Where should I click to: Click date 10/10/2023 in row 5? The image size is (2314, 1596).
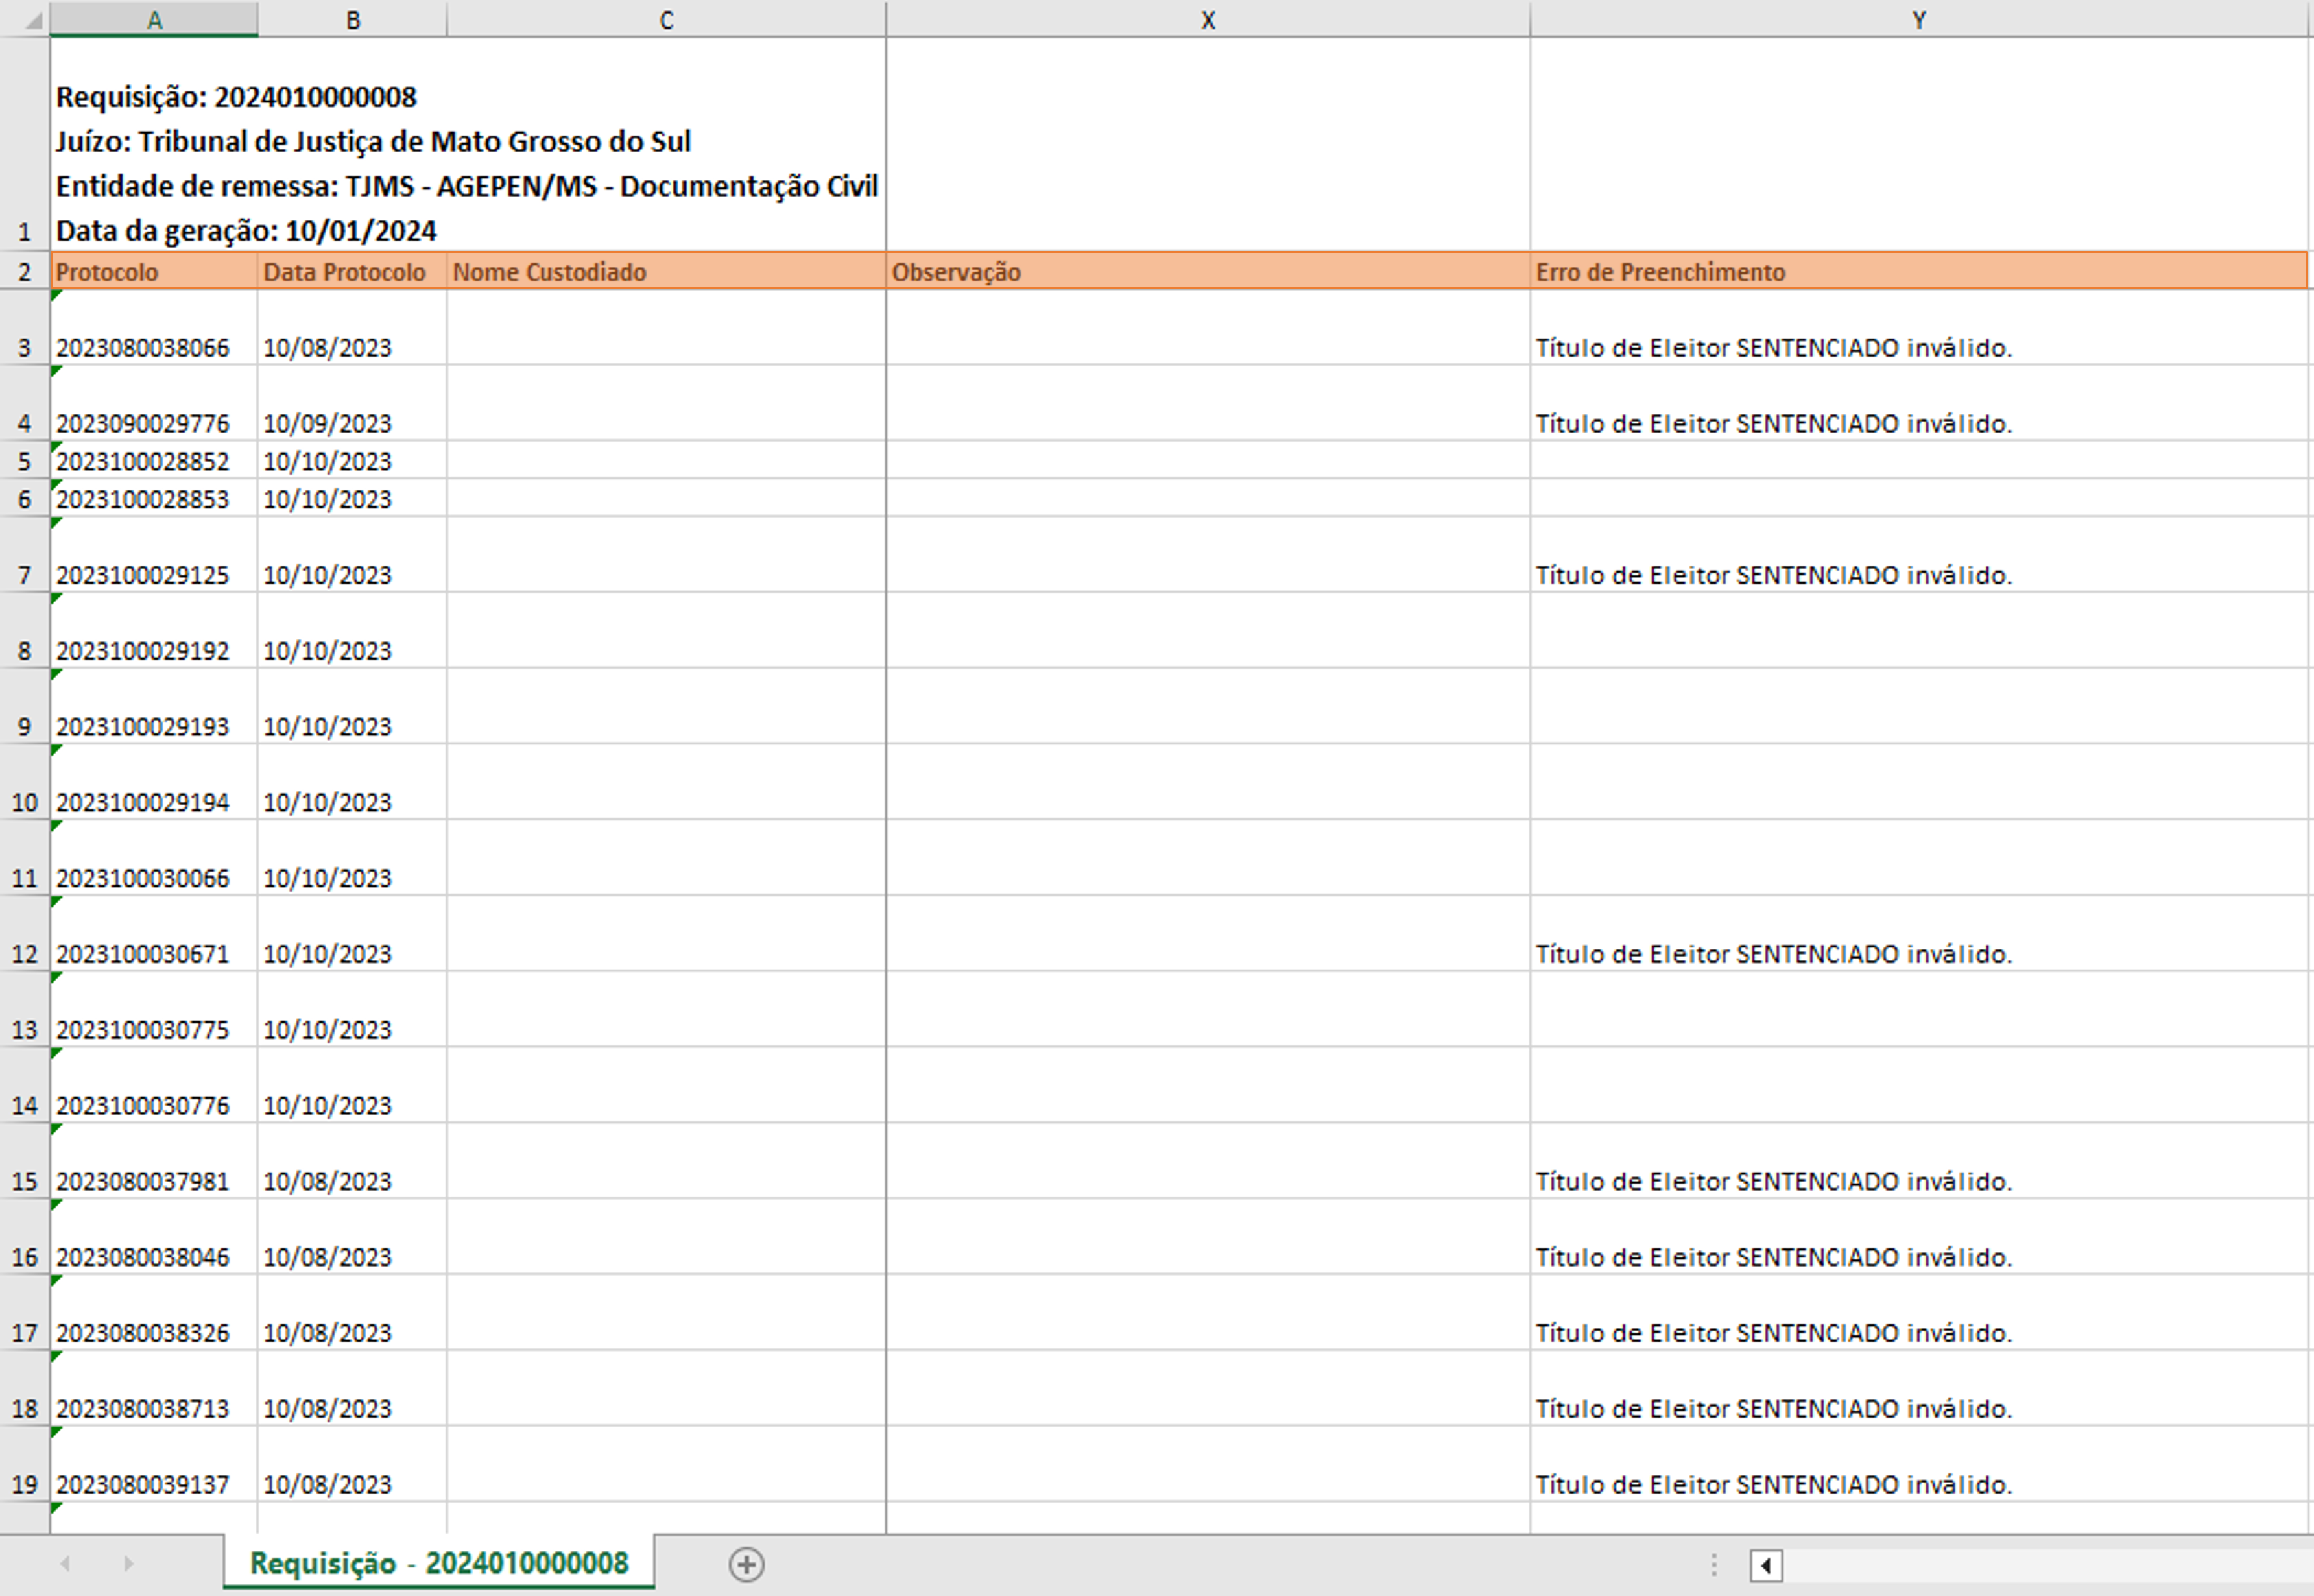click(x=352, y=460)
